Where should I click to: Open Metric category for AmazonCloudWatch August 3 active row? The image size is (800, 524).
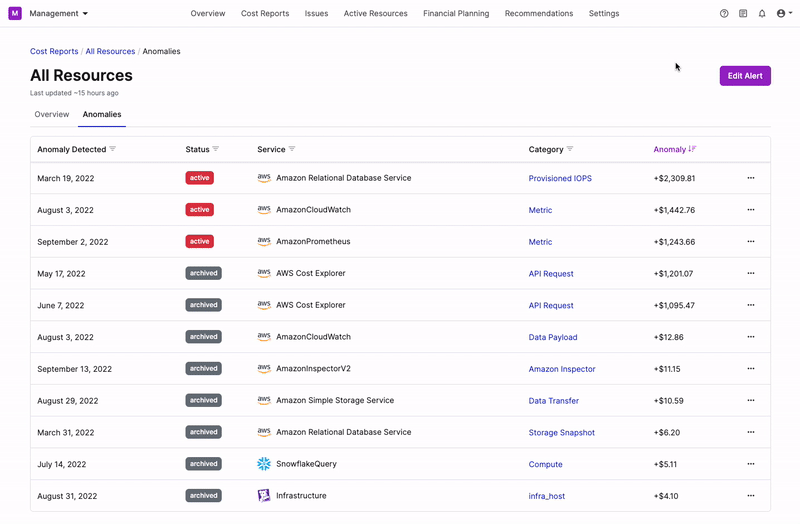coord(540,210)
